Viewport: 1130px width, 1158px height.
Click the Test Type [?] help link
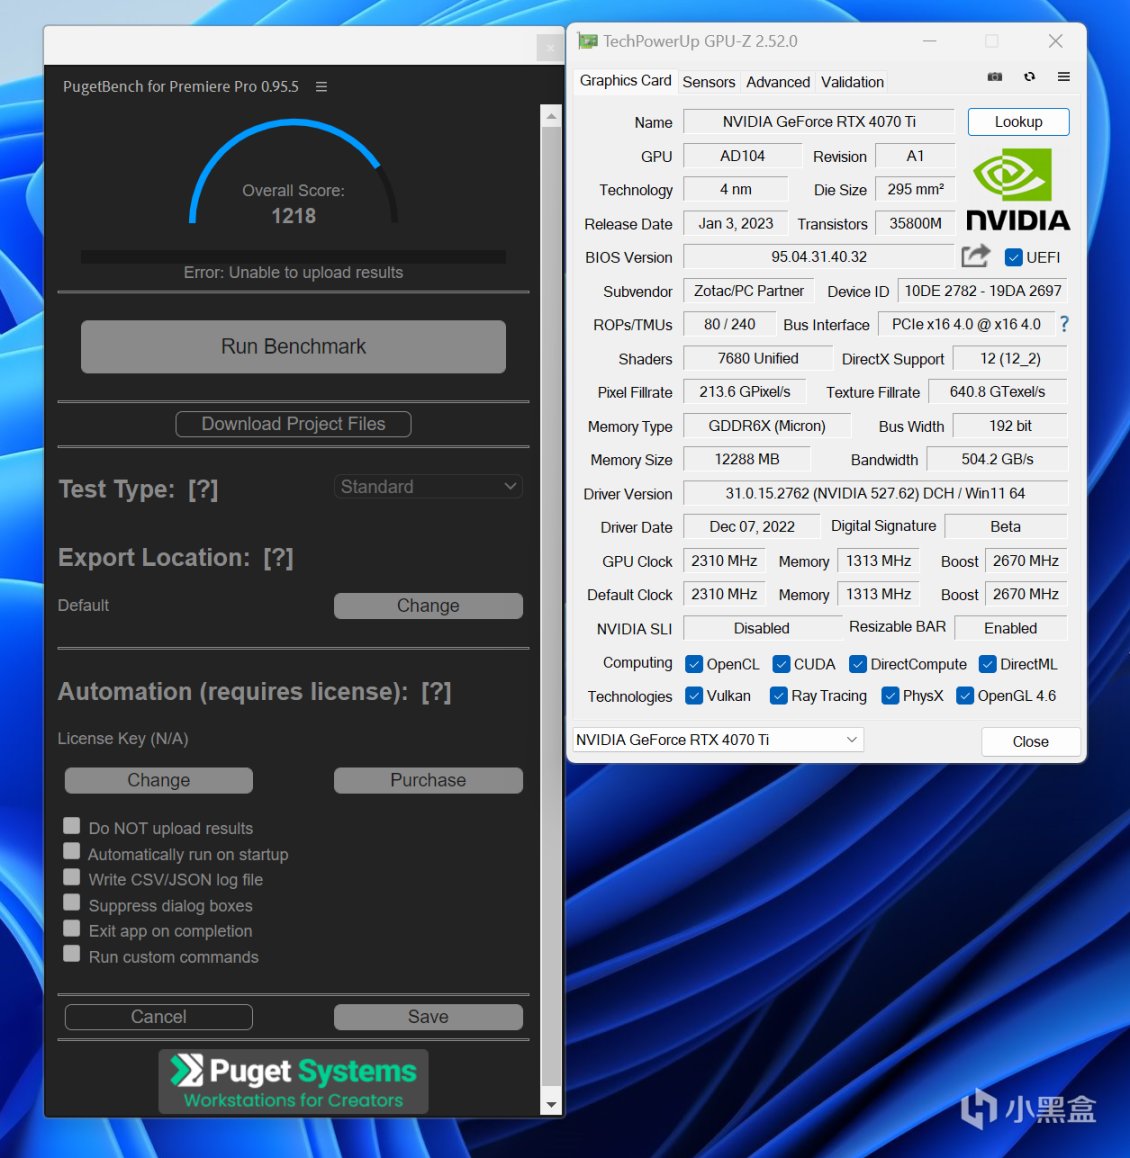click(x=203, y=490)
